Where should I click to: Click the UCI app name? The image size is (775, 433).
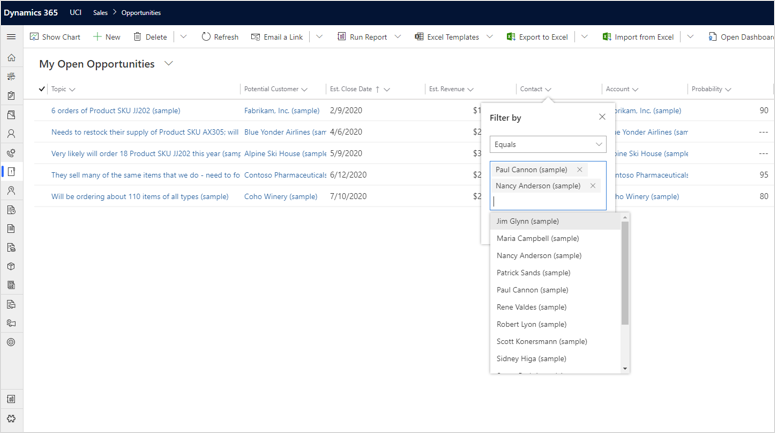[x=75, y=12]
